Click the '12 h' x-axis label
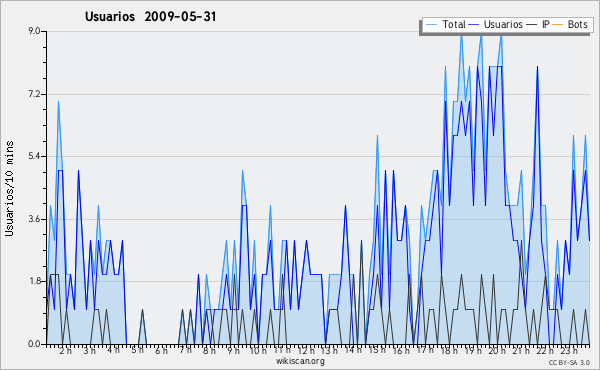This screenshot has height=370, width=600. tap(306, 350)
